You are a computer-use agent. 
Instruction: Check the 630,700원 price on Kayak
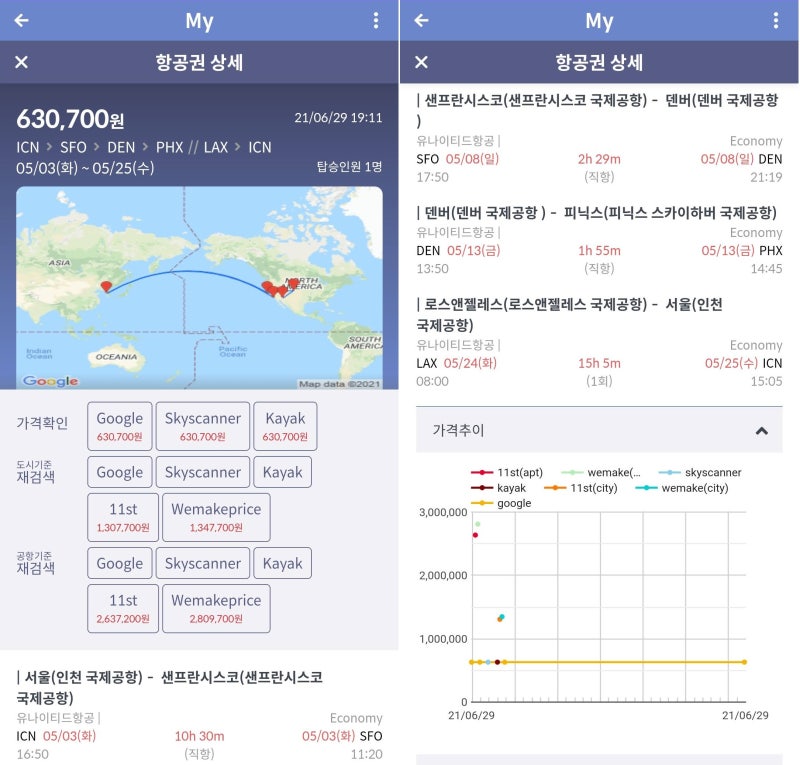coord(285,426)
